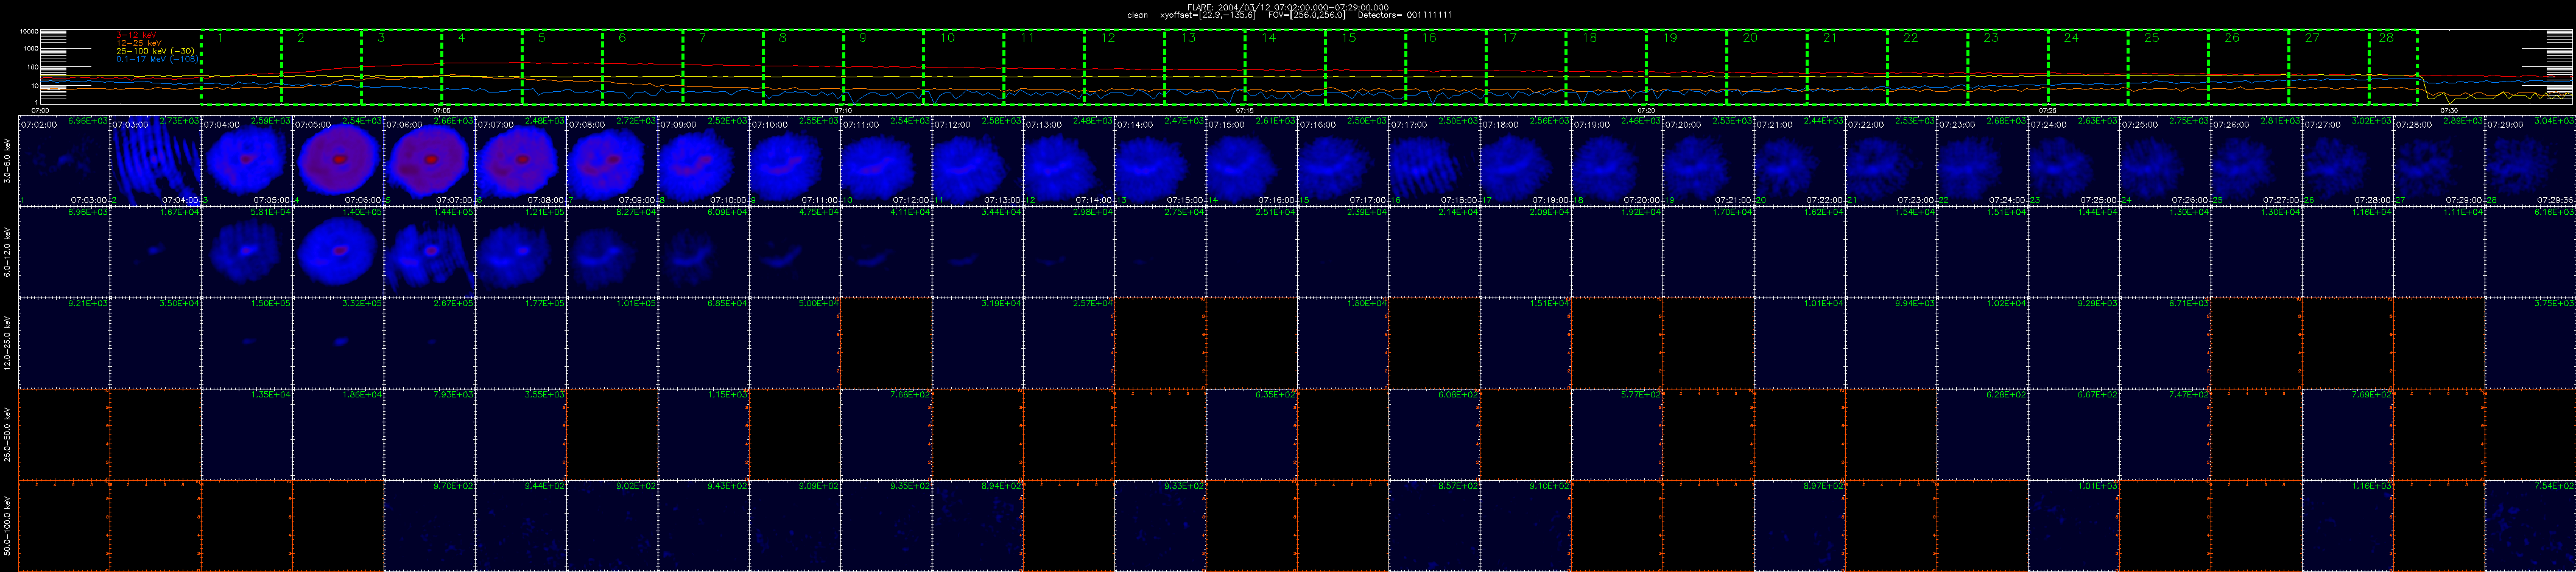This screenshot has height=572, width=2576.
Task: Click the 'clean' algorithm label in header
Action: click(1137, 15)
